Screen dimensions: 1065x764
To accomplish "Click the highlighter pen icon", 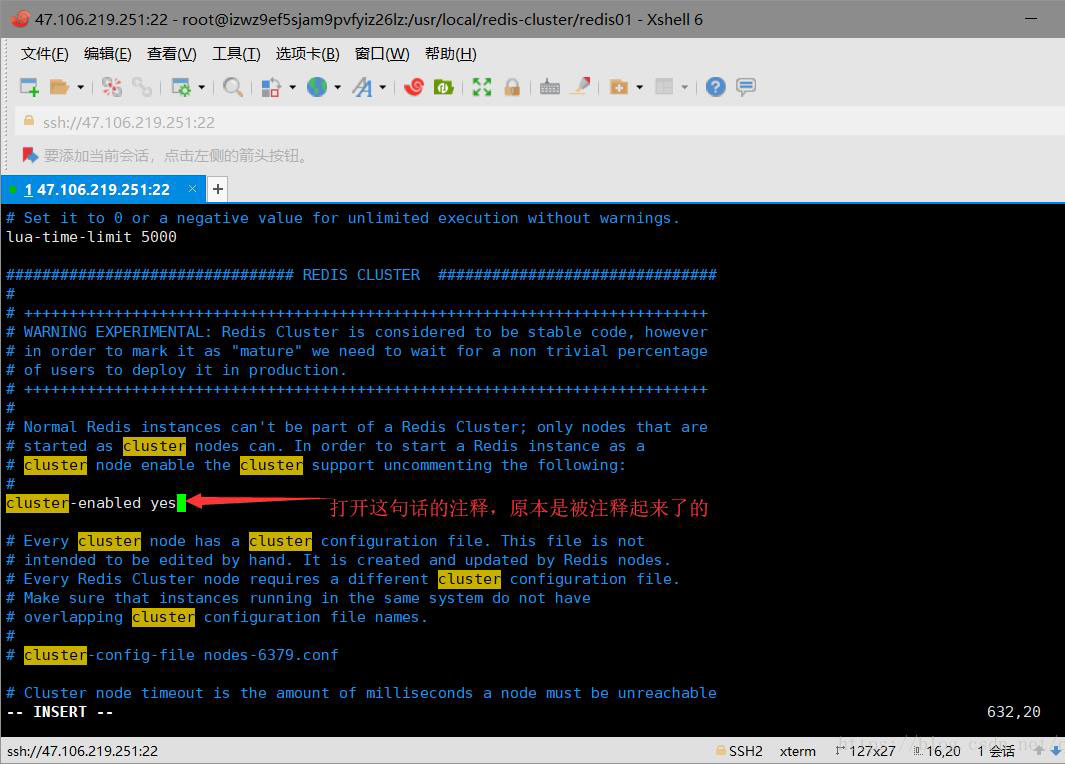I will coord(581,86).
